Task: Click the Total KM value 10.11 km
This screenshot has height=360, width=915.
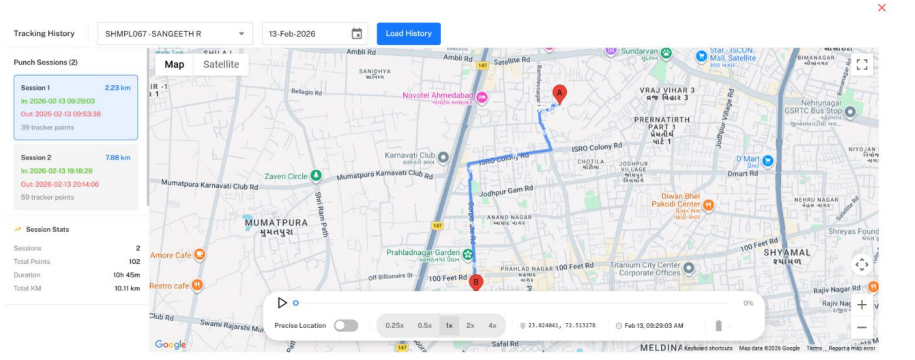Action: click(127, 288)
